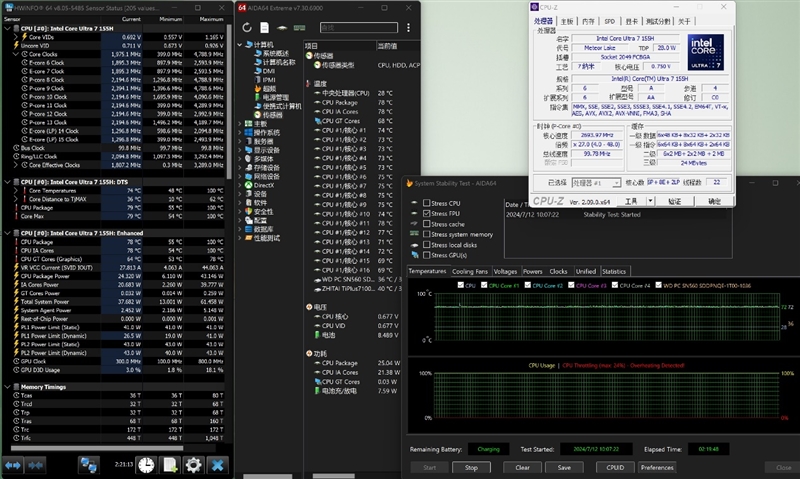Click HWiNFO vertical scrollbar

tap(229, 102)
